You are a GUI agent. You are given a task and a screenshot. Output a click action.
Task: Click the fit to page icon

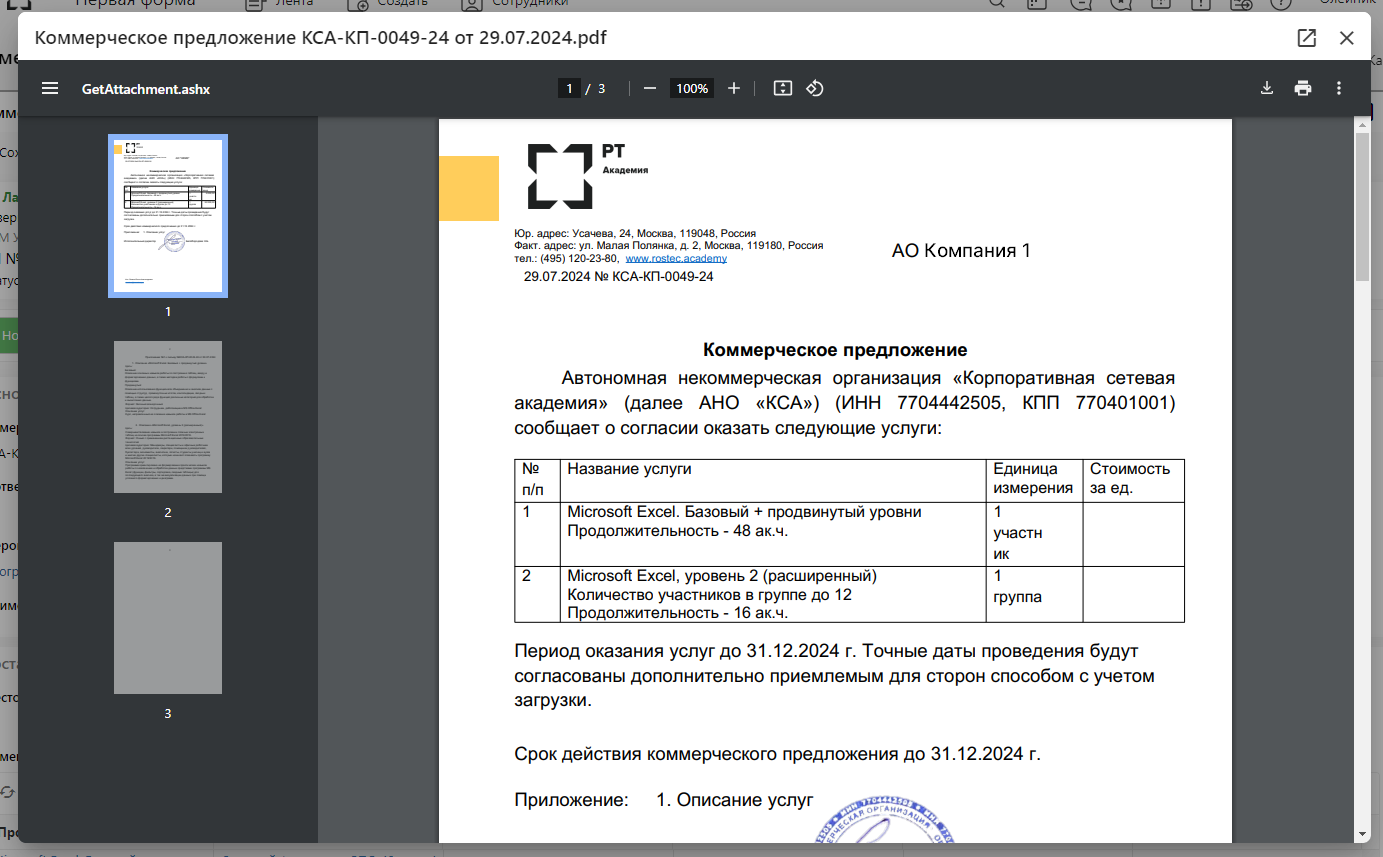[x=783, y=88]
